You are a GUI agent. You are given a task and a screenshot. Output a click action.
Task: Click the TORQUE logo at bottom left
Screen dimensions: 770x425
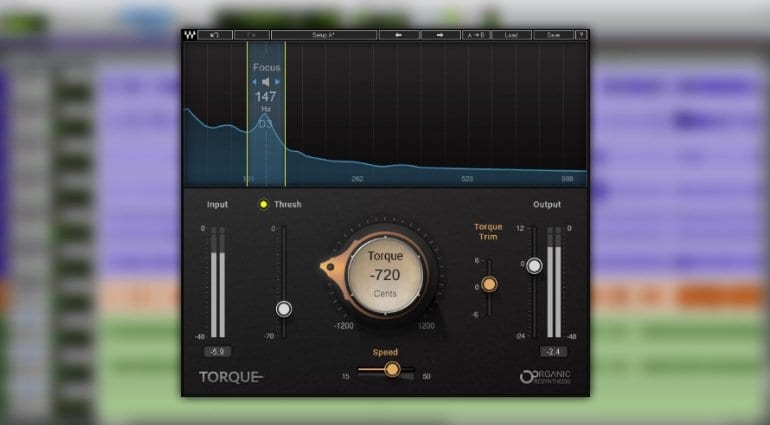pos(231,377)
